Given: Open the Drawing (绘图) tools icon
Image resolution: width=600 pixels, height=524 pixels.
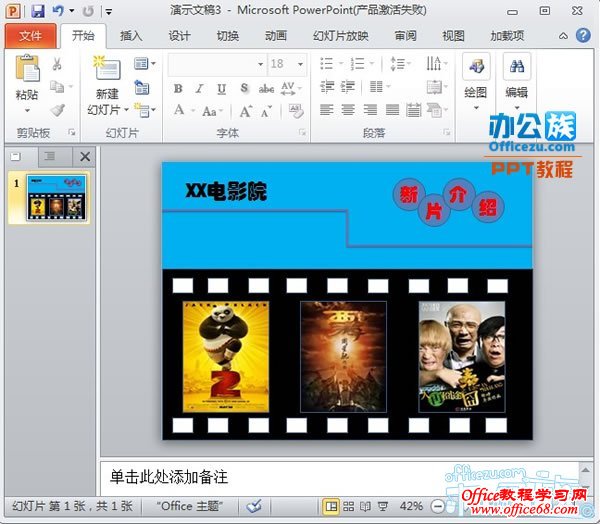Looking at the screenshot, I should 475,68.
